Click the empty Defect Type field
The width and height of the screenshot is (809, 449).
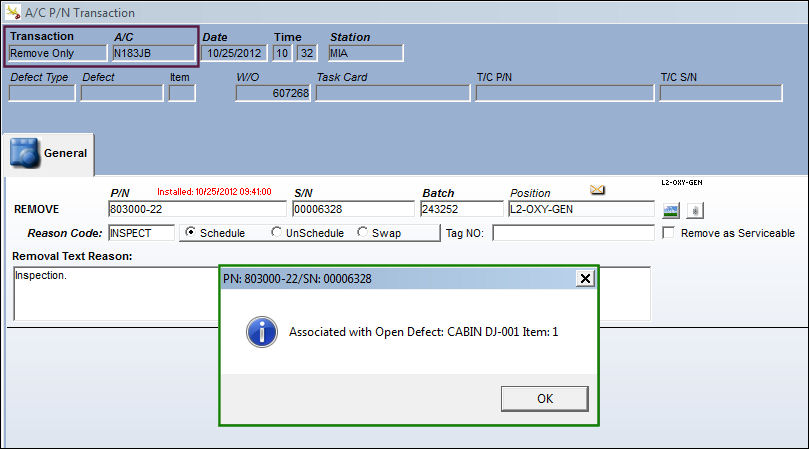tap(42, 93)
